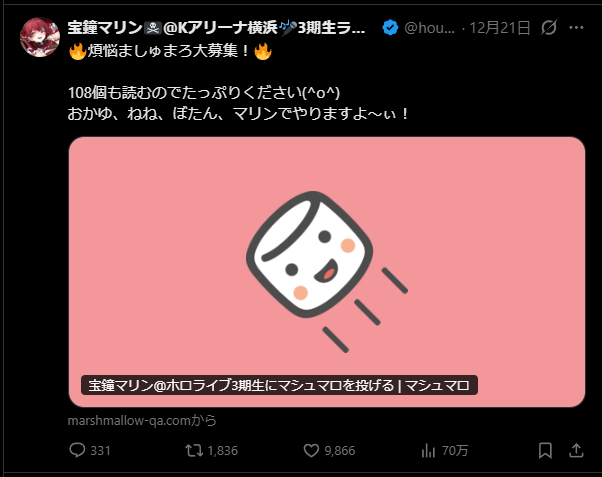
Task: Click the 331 replies count
Action: [100, 451]
